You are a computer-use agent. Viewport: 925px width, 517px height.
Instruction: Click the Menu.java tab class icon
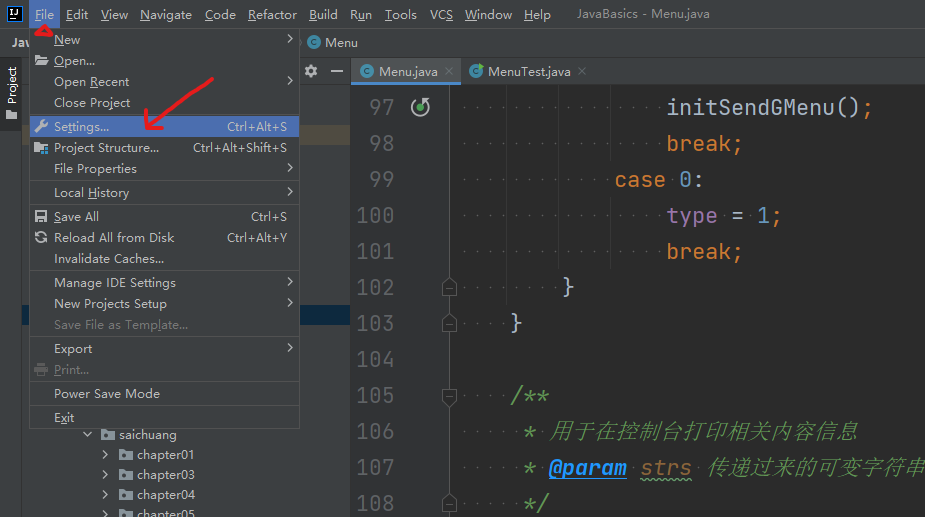tap(367, 71)
